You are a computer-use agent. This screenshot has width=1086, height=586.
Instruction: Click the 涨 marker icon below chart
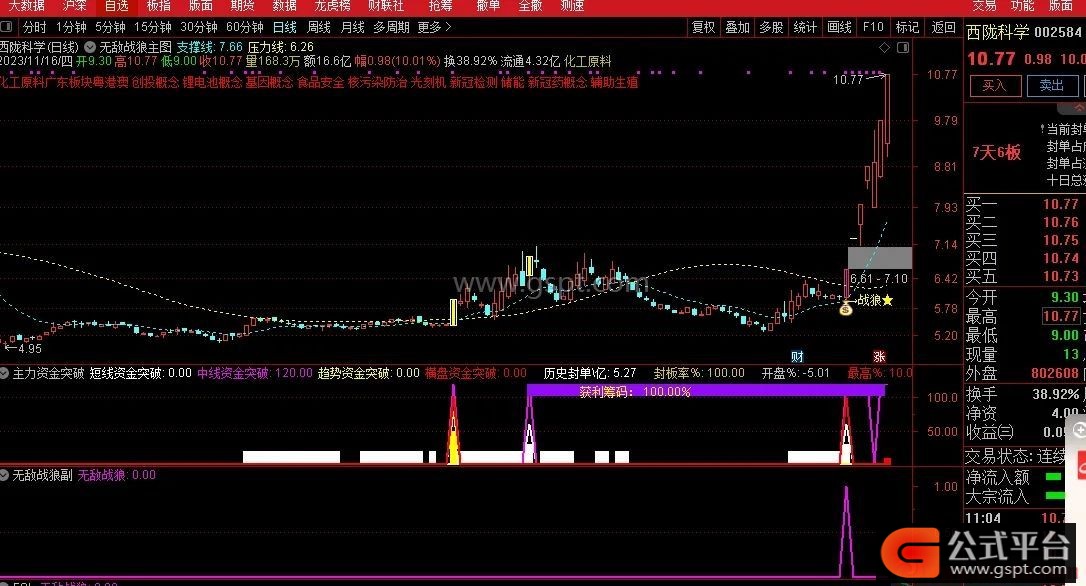[879, 357]
